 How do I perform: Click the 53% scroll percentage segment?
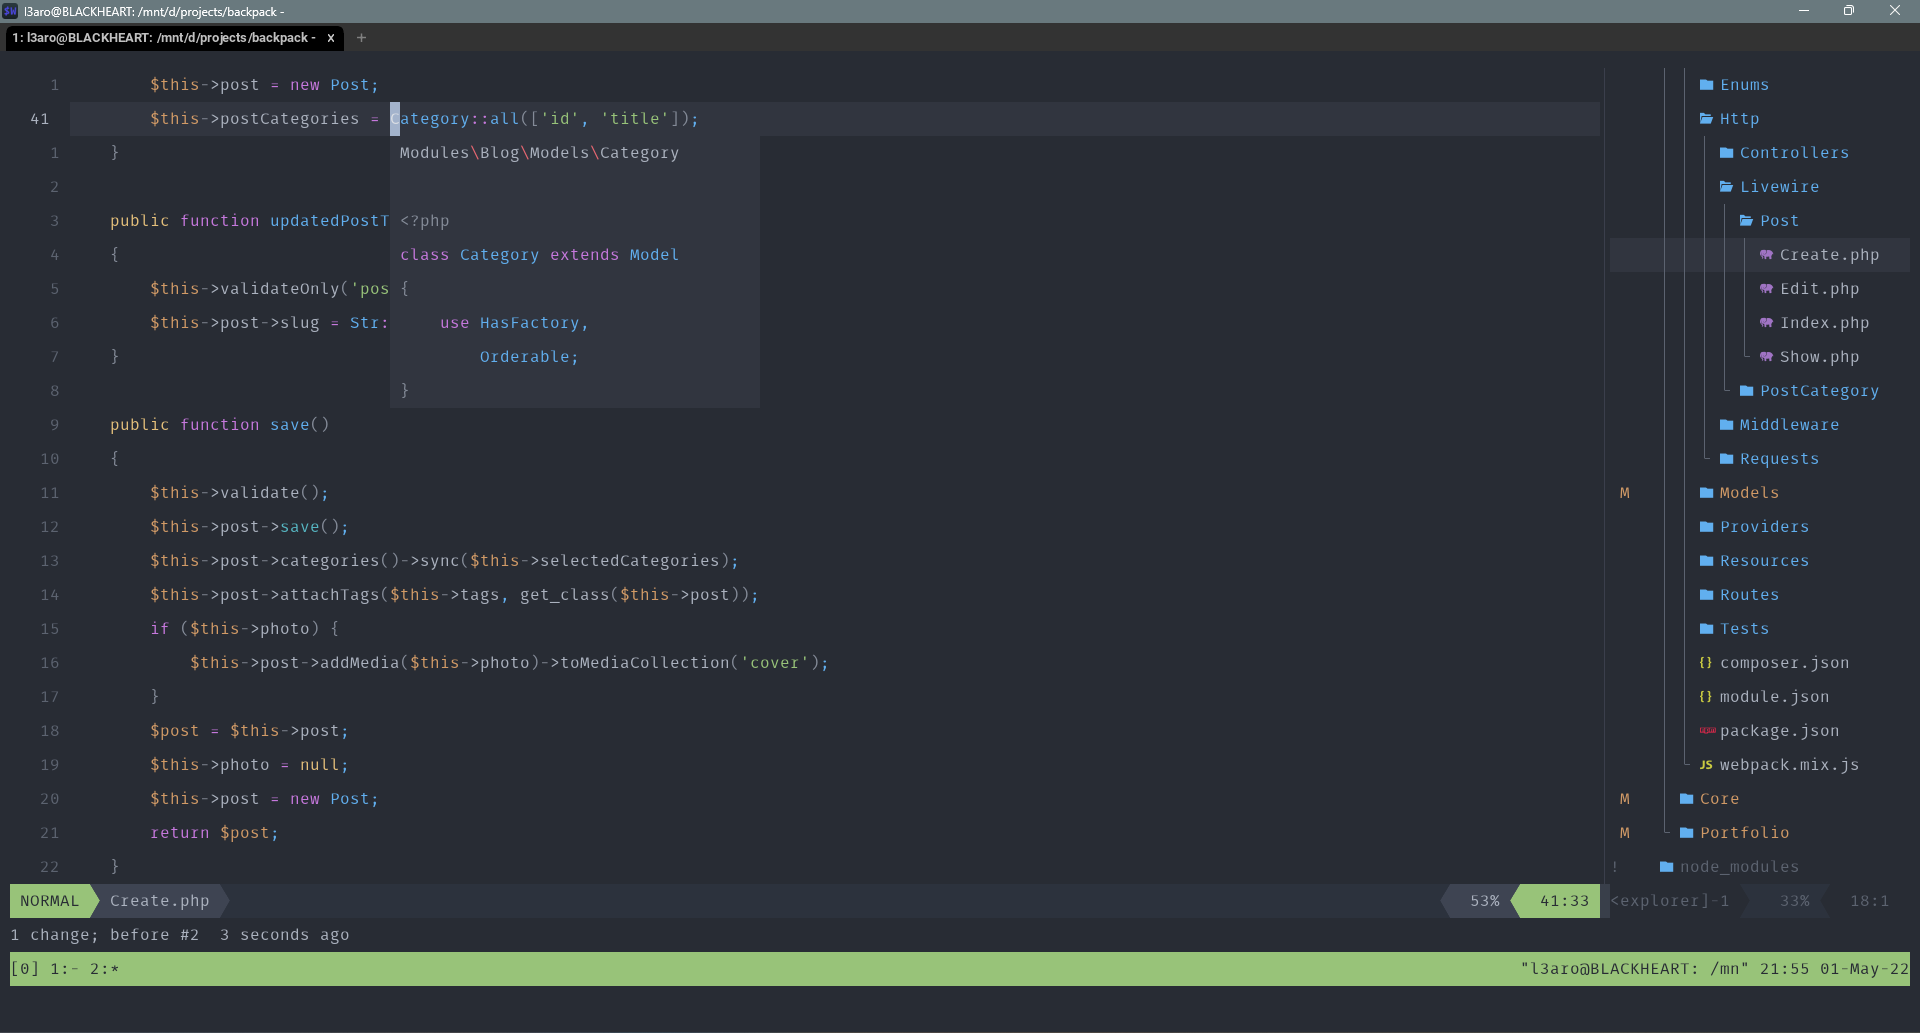coord(1484,900)
